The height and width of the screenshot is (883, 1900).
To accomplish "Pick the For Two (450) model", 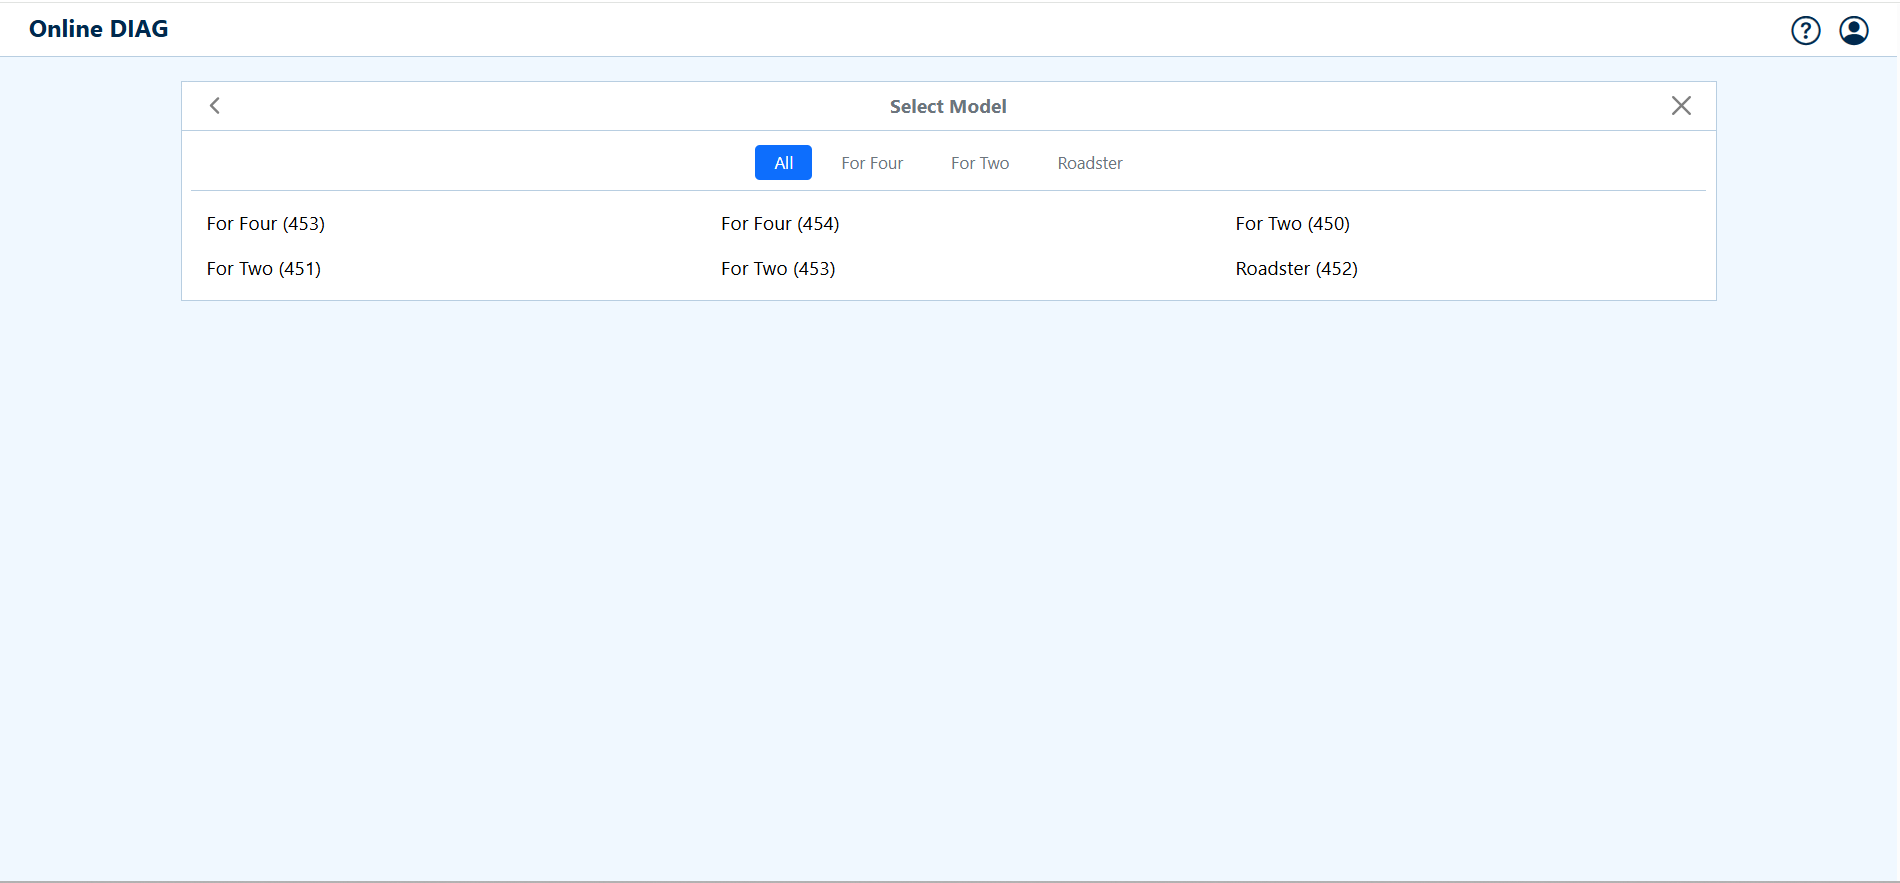I will pos(1292,224).
